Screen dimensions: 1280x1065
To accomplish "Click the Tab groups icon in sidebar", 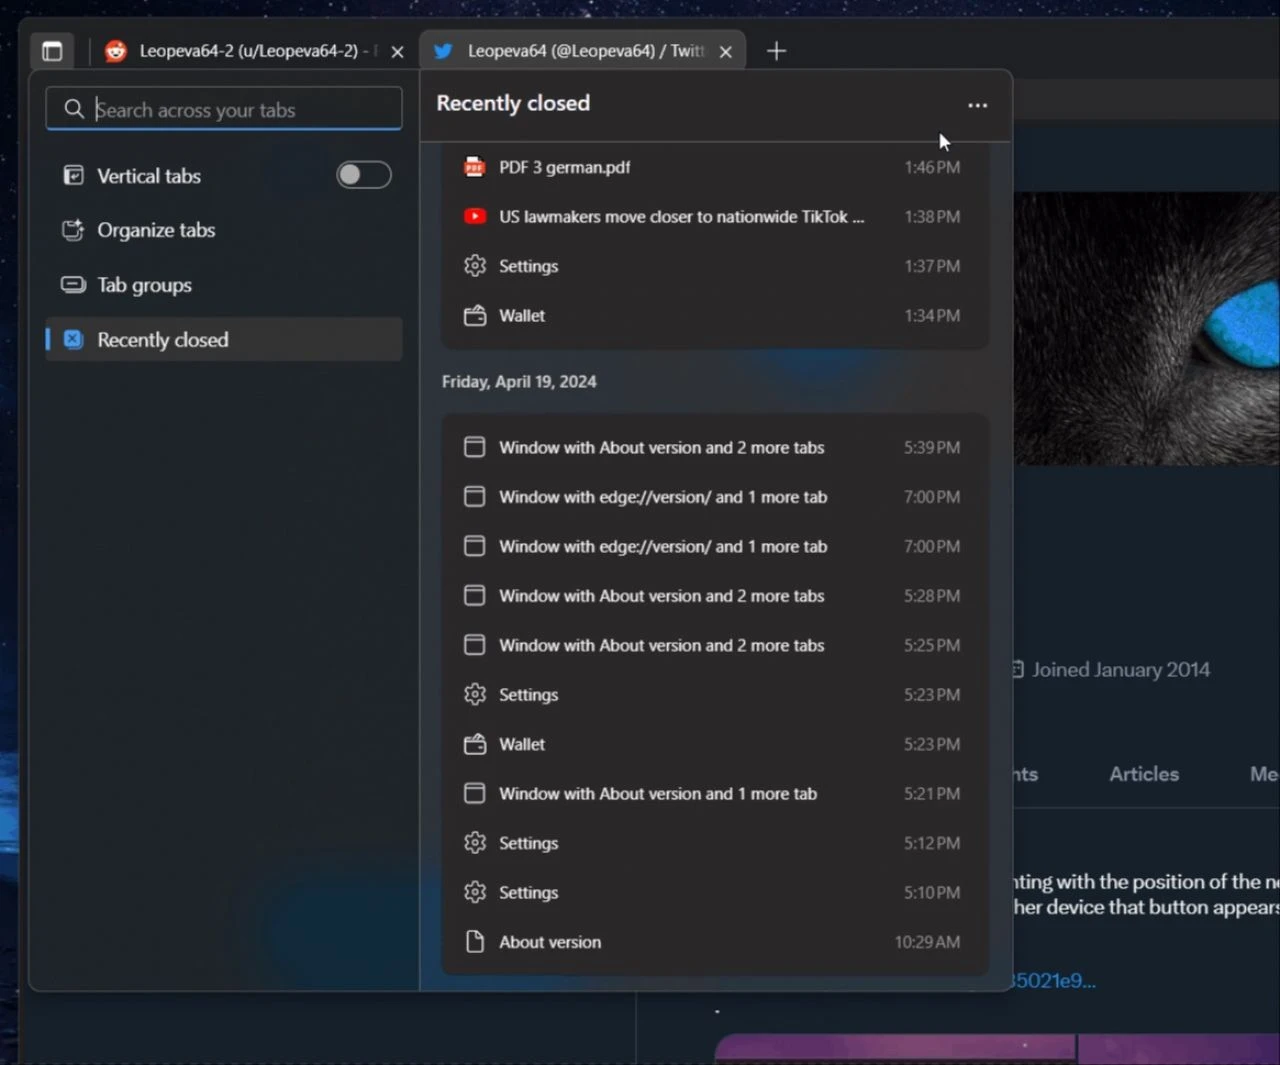I will 73,285.
